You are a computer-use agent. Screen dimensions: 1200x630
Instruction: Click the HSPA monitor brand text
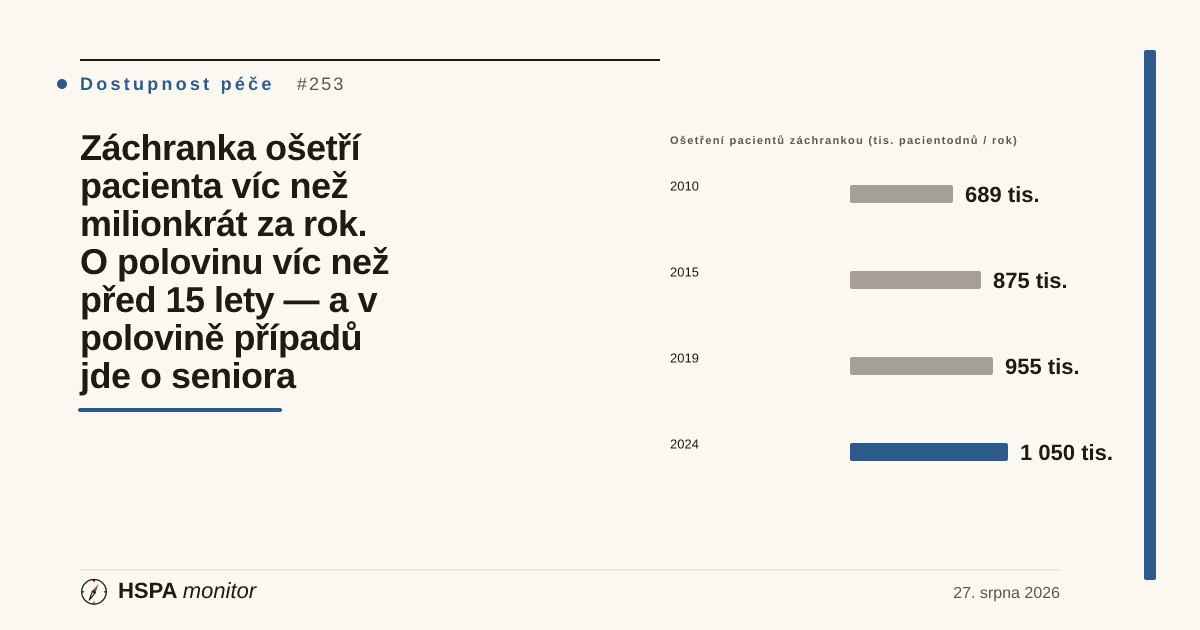[x=187, y=591]
